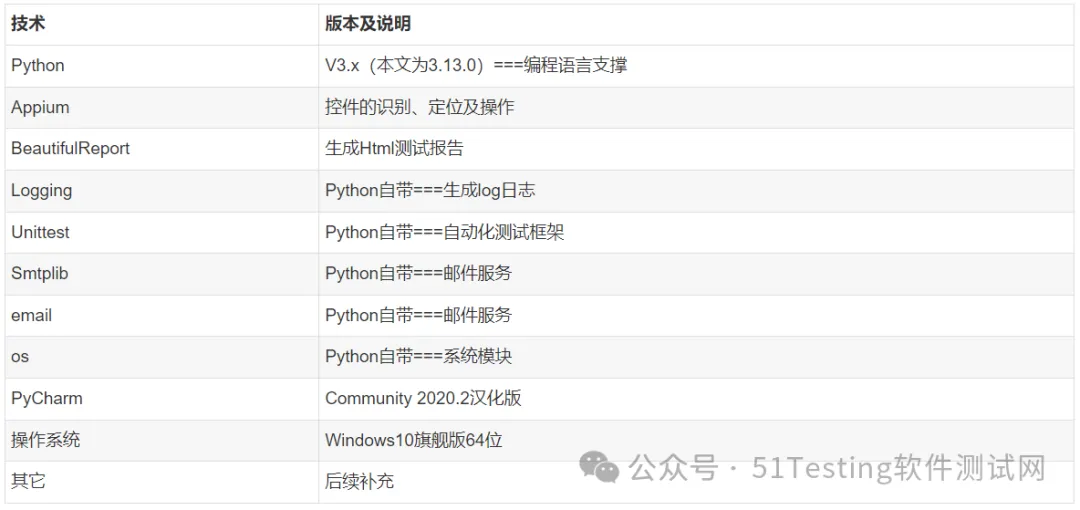
Task: Select the 'PyCharm' table cell
Action: [x=161, y=399]
